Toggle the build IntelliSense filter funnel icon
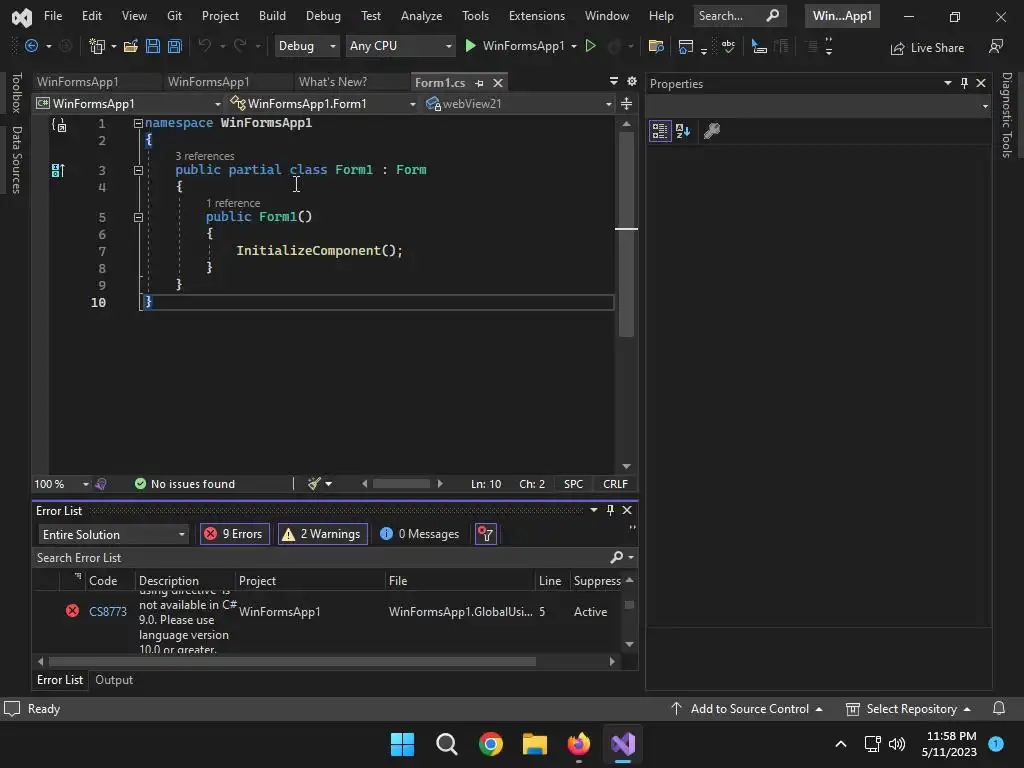 pos(486,534)
